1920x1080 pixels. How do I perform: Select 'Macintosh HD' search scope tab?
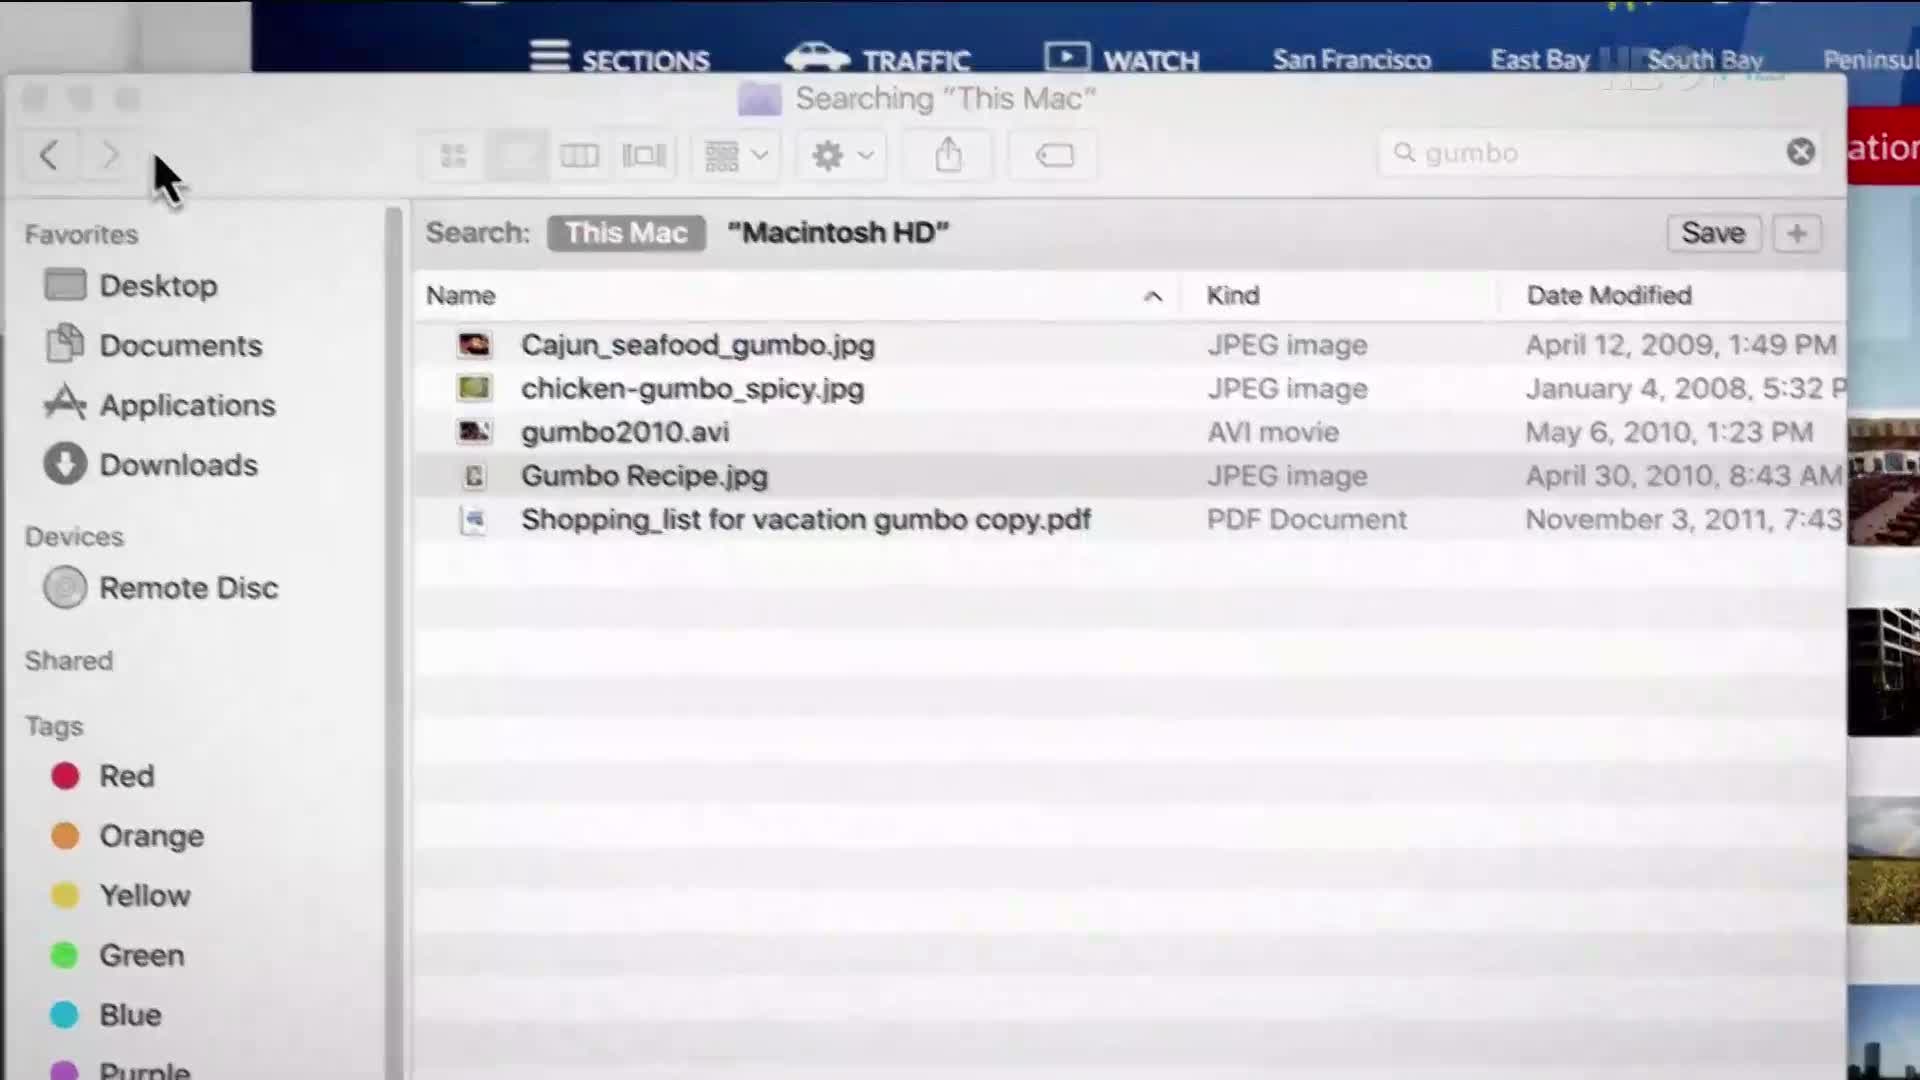[x=837, y=232]
